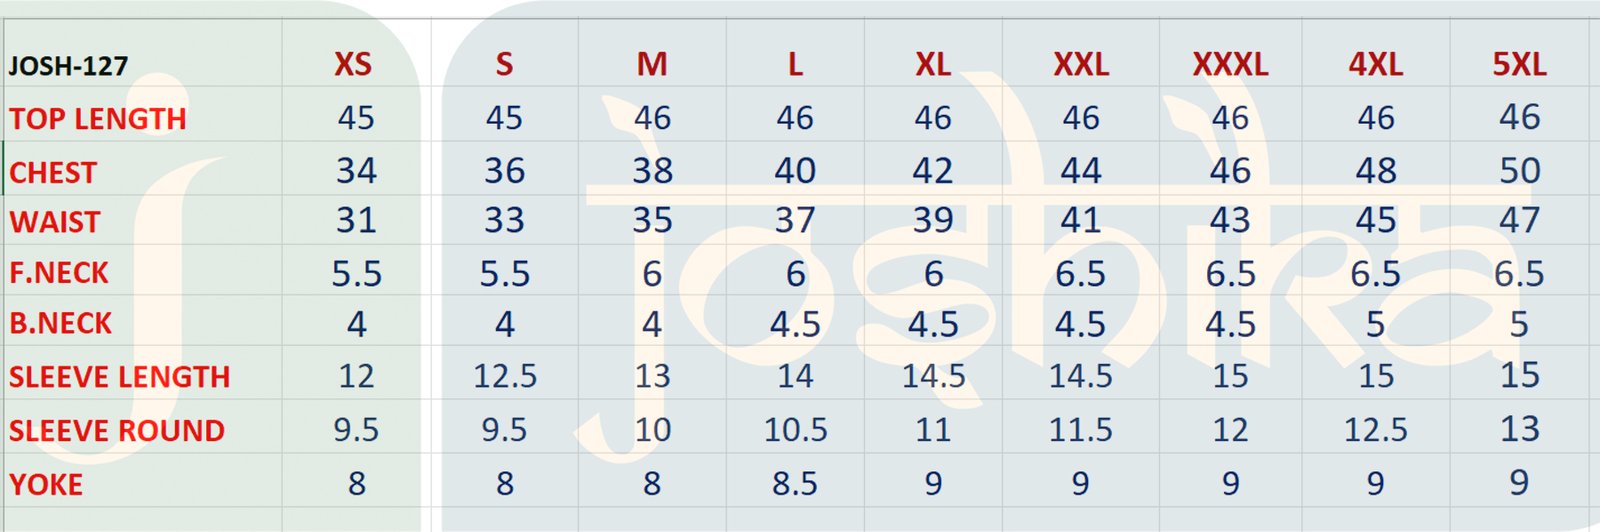Select yoke value 8.5 for size L
Screen dimensions: 1600x532
(795, 484)
